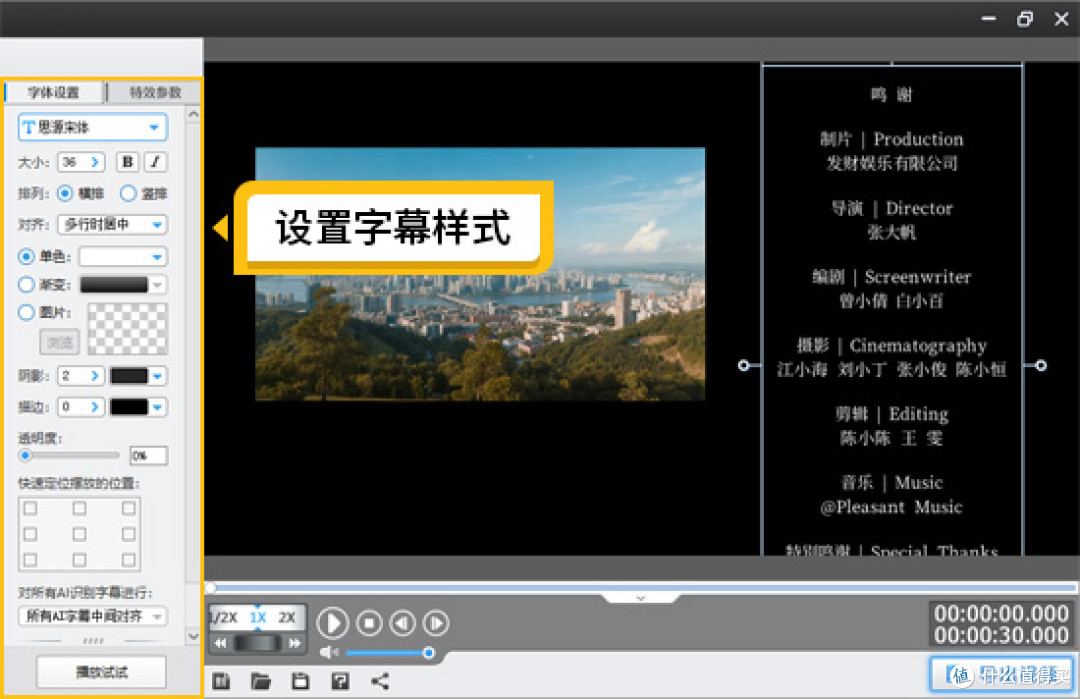Play the video preview

pos(333,623)
